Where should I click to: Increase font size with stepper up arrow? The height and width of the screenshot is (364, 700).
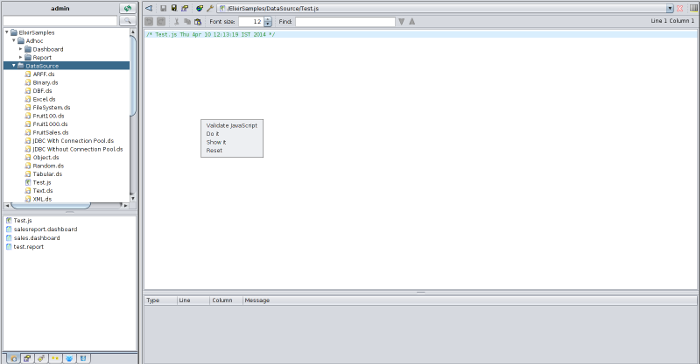coord(267,19)
